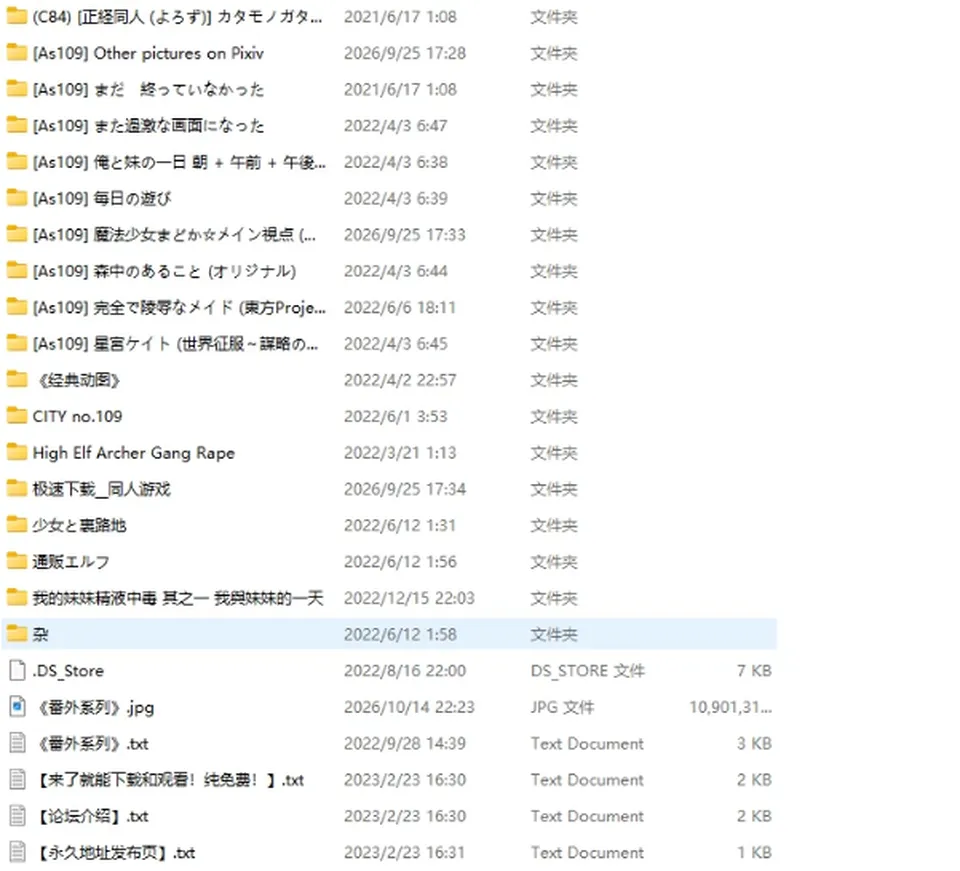Select the highlighted folder name "杂"

coord(40,634)
